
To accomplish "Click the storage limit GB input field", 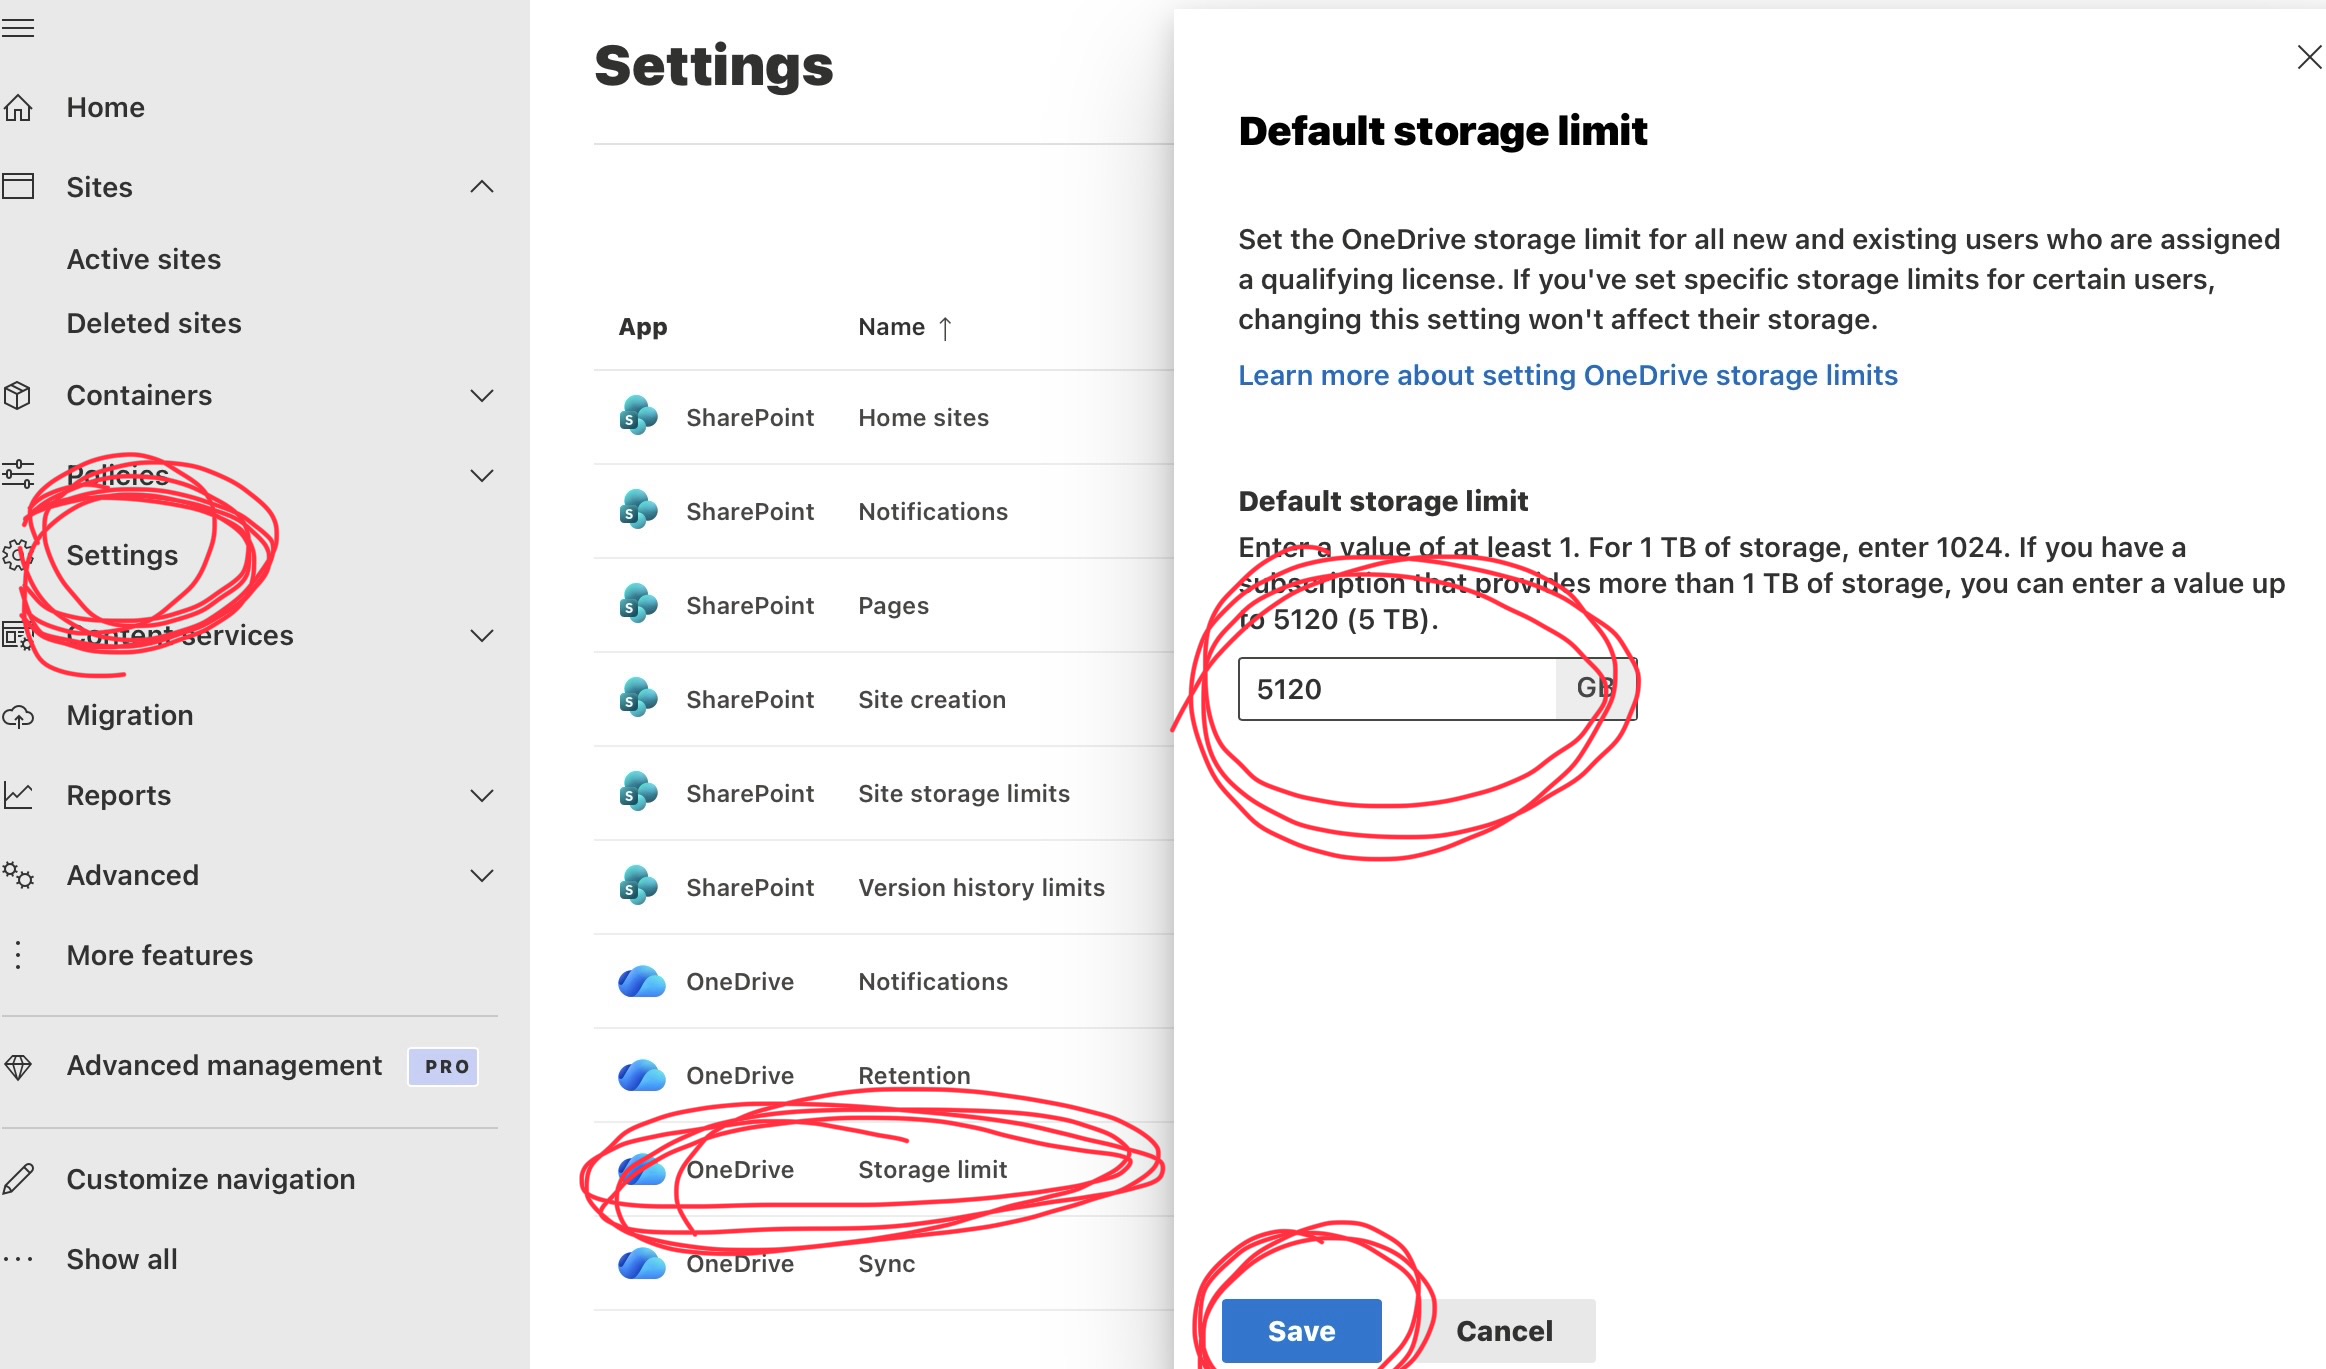I will tap(1396, 689).
